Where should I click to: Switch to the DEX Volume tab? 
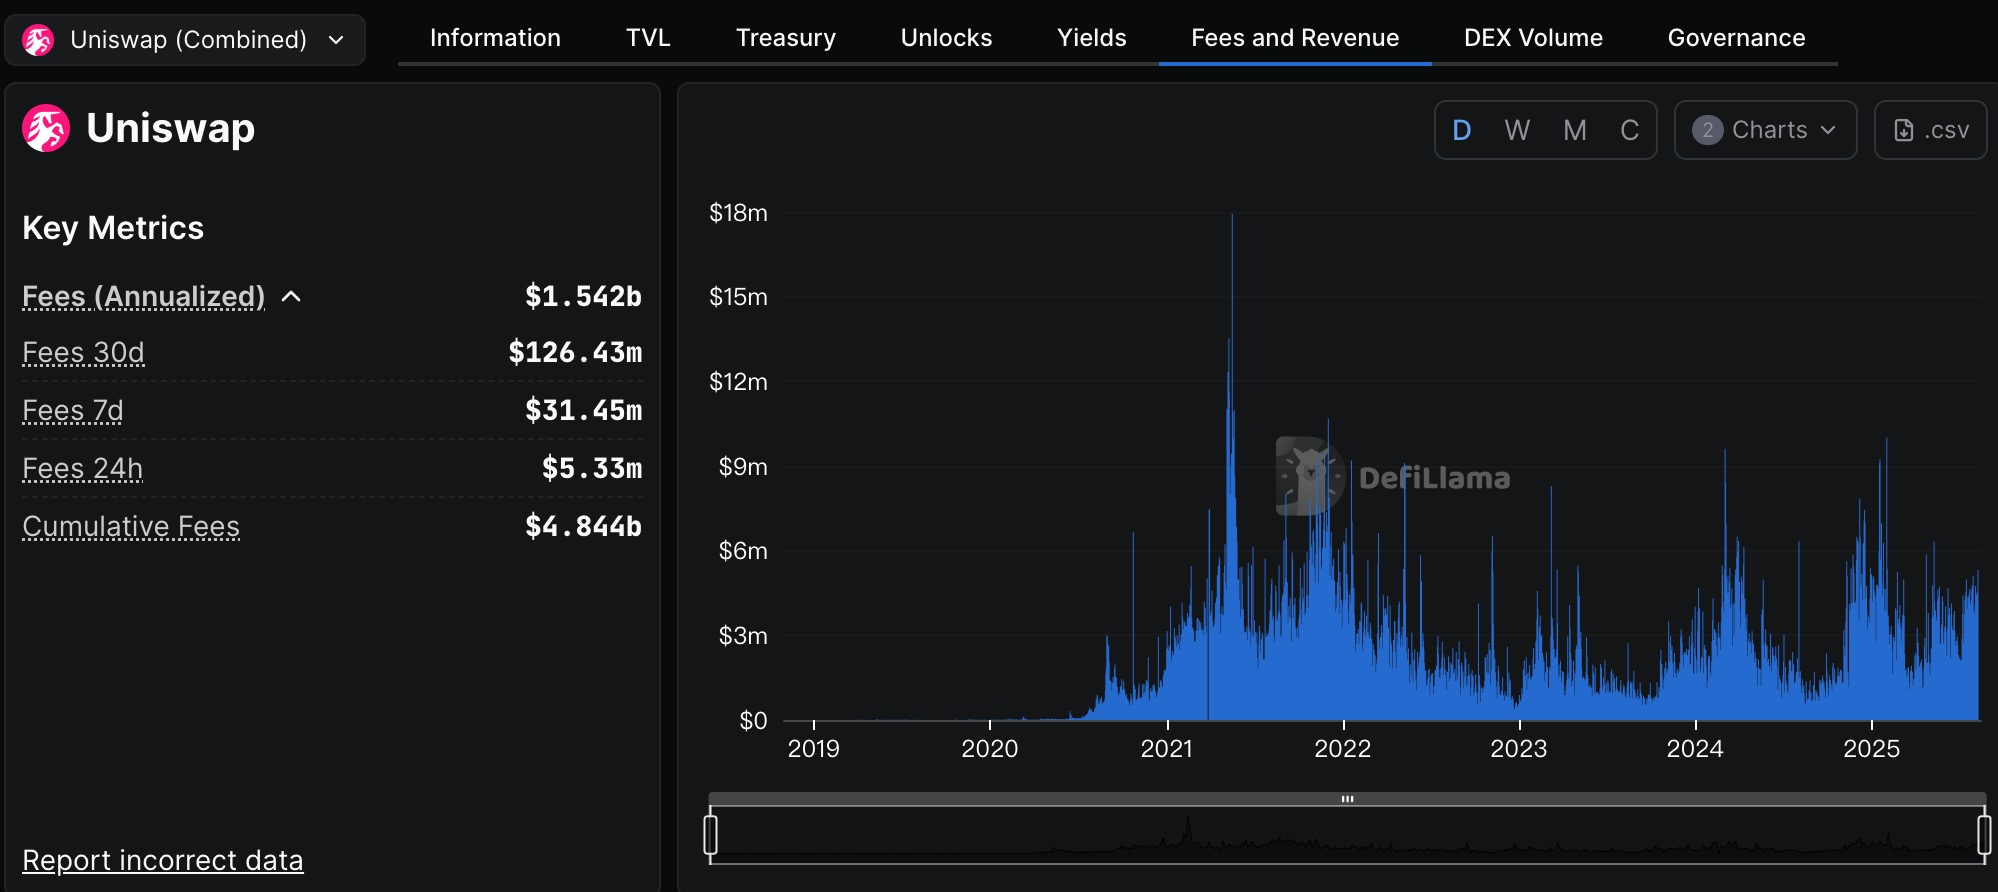tap(1533, 38)
